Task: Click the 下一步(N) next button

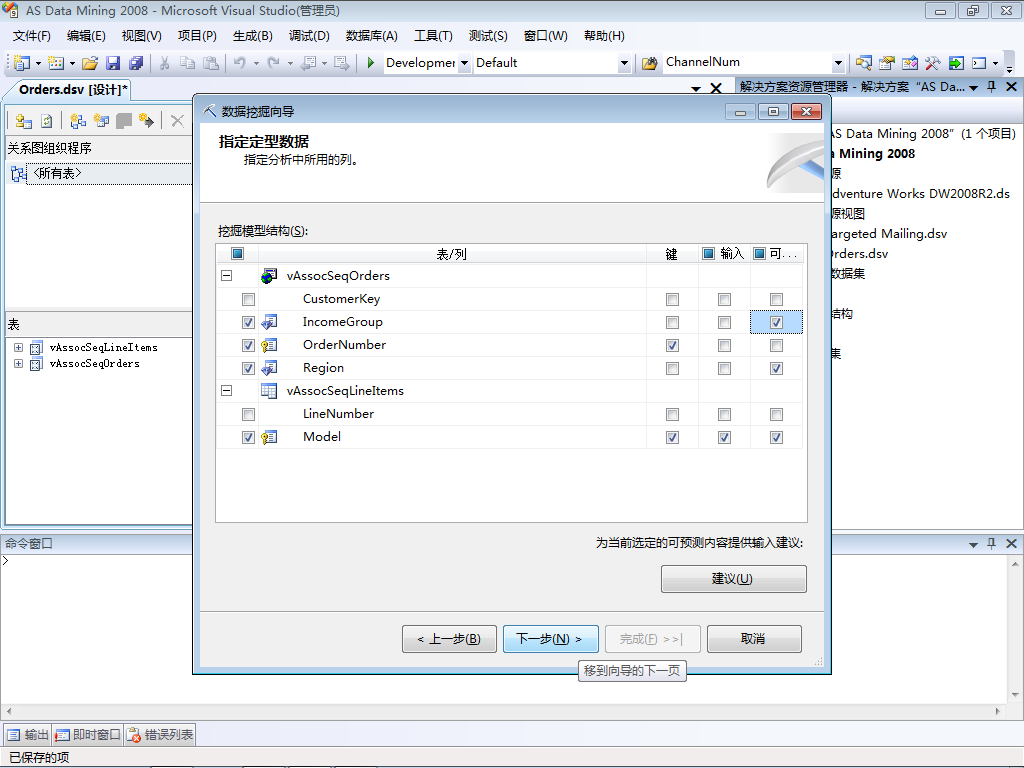Action: click(551, 639)
